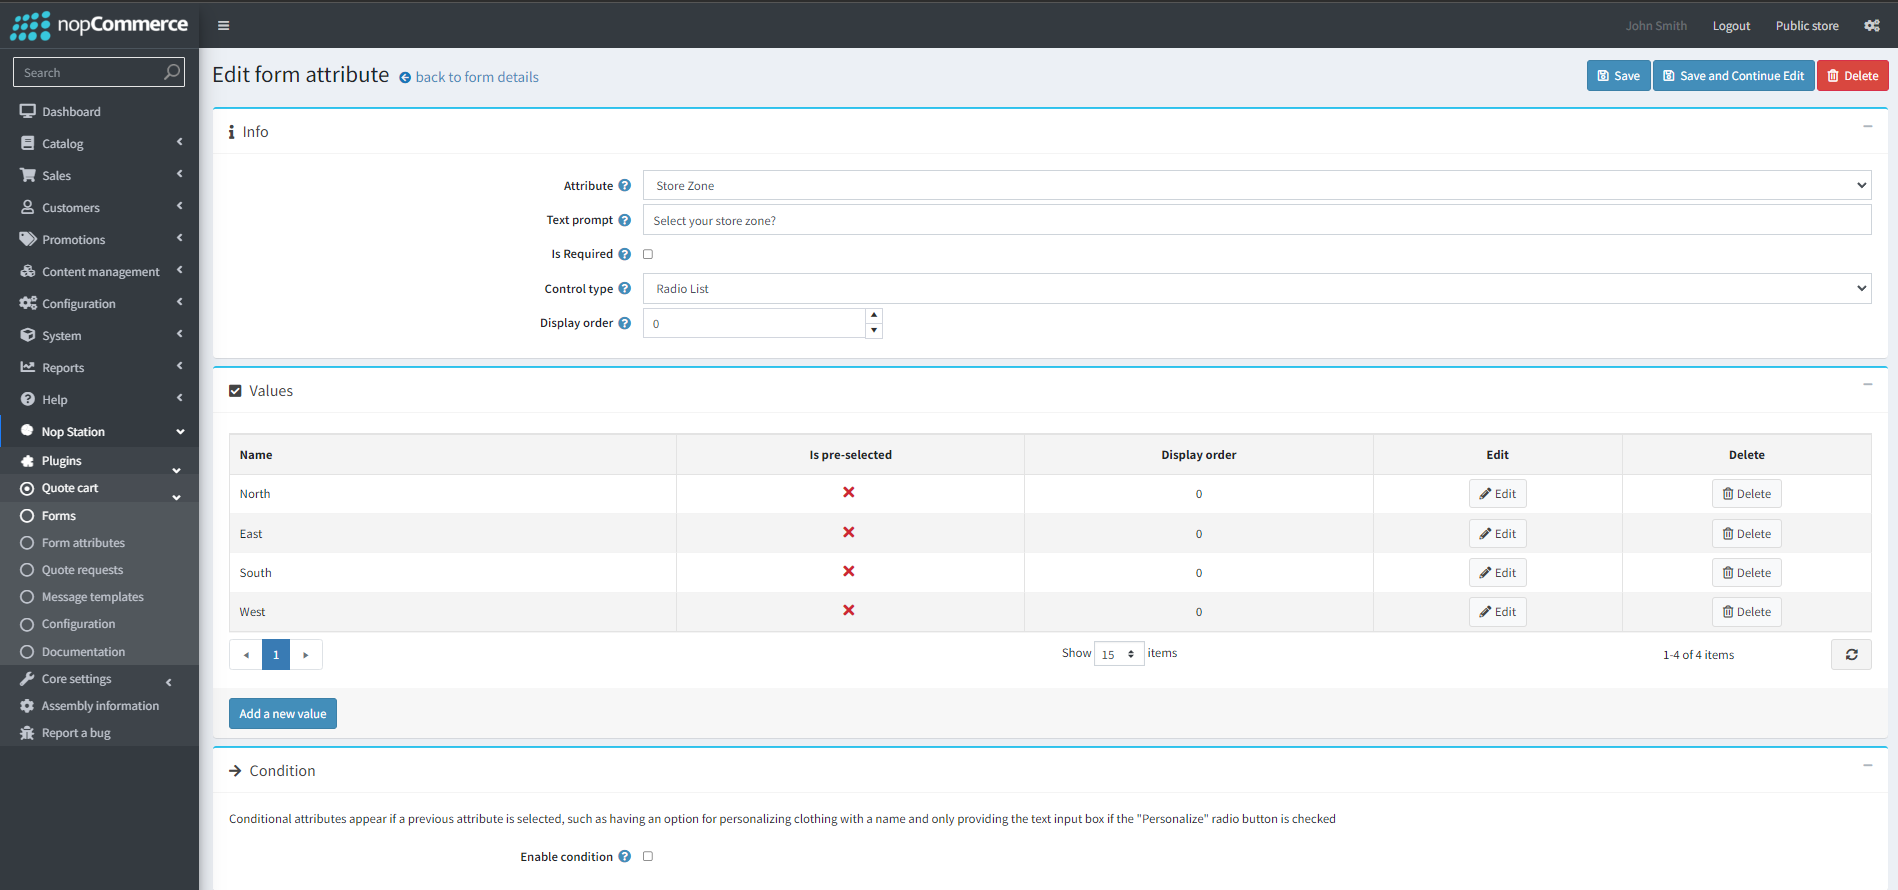This screenshot has height=890, width=1898.
Task: Expand the System sidebar menu
Action: click(x=99, y=336)
